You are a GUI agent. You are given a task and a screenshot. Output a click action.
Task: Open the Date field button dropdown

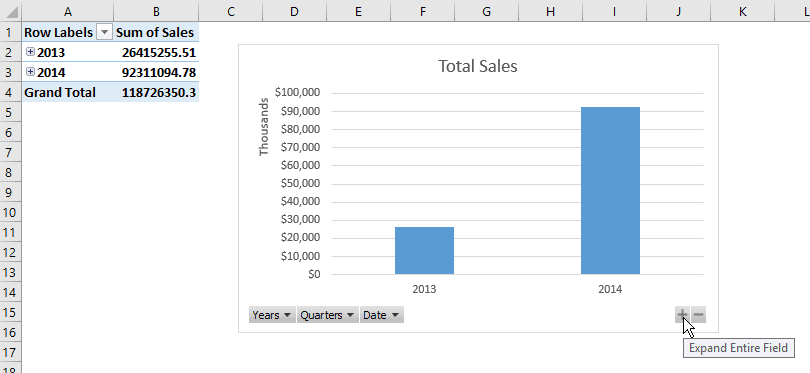point(382,315)
